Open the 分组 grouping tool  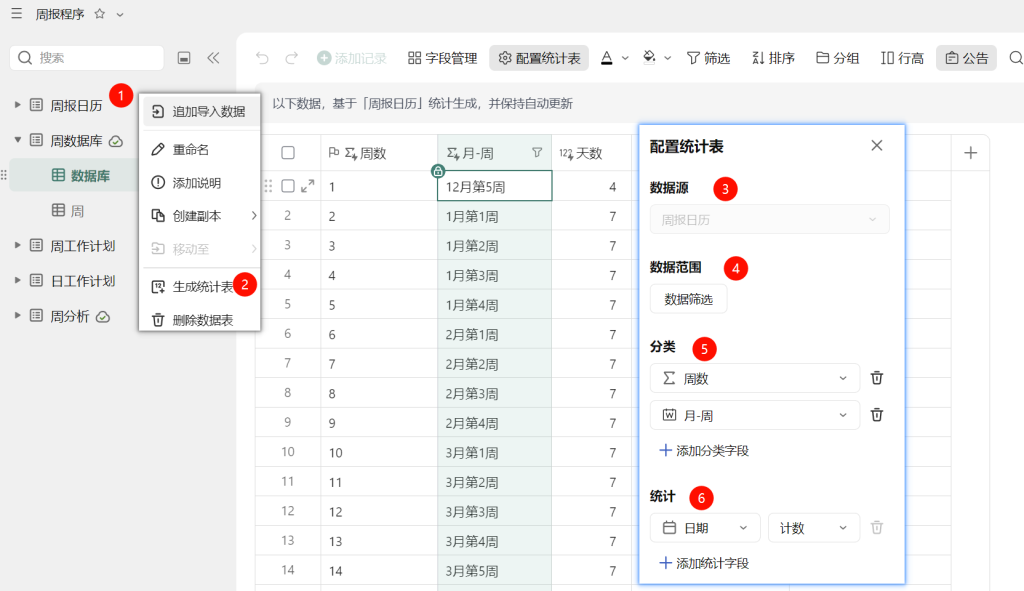[838, 58]
